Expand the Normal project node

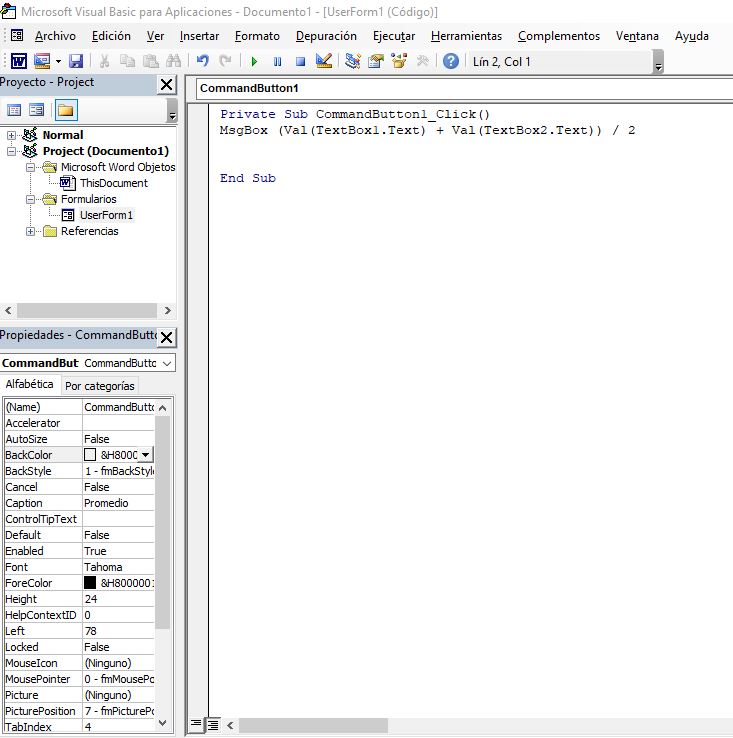pyautogui.click(x=12, y=135)
